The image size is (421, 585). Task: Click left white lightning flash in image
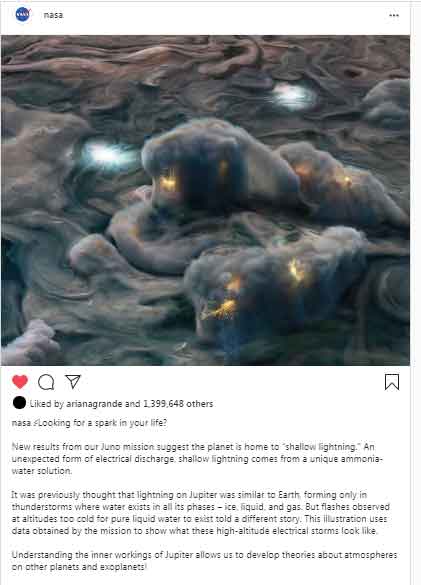coord(106,154)
